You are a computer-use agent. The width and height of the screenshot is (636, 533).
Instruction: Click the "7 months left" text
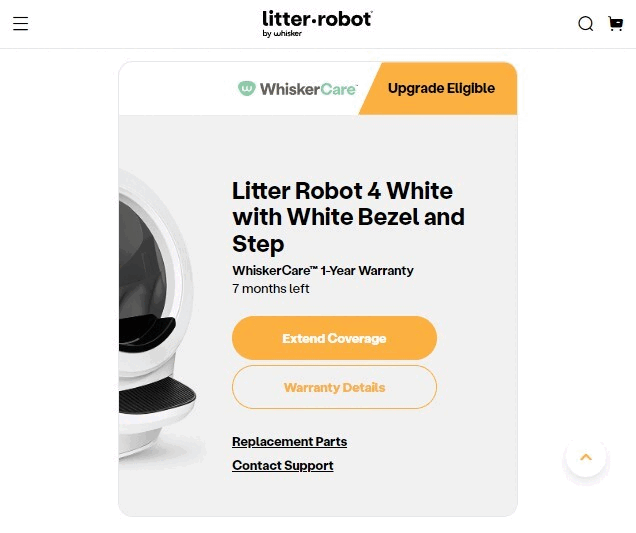270,289
